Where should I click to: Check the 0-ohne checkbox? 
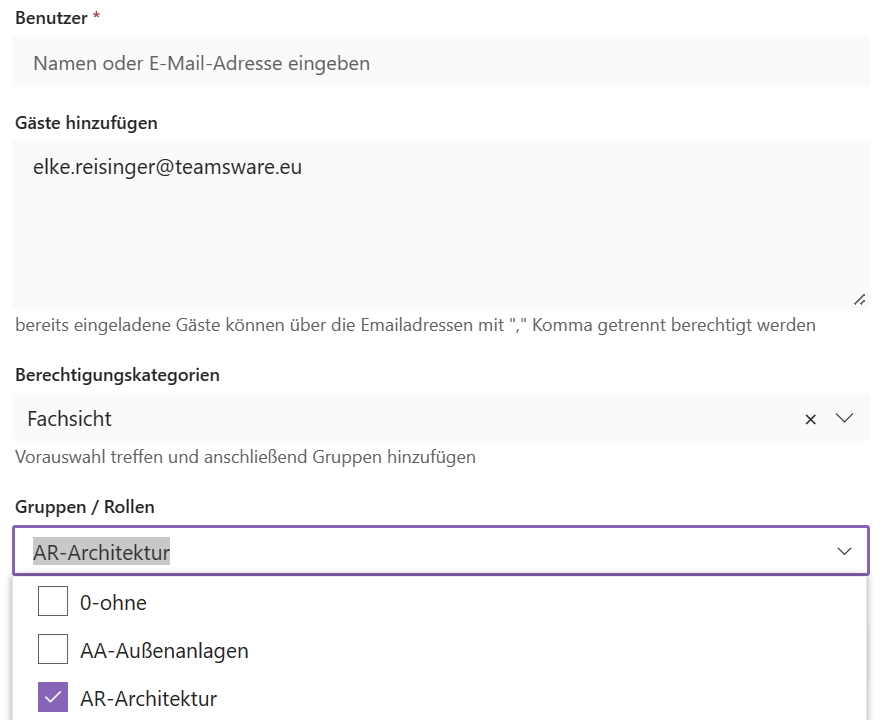tap(53, 601)
